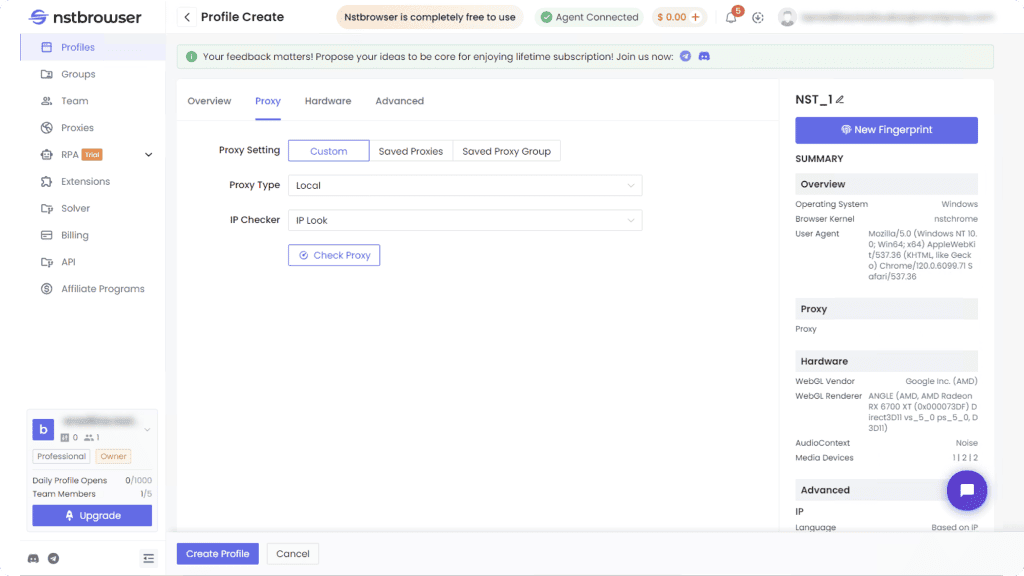1024x576 pixels.
Task: Click the Check Proxy button
Action: (x=334, y=255)
